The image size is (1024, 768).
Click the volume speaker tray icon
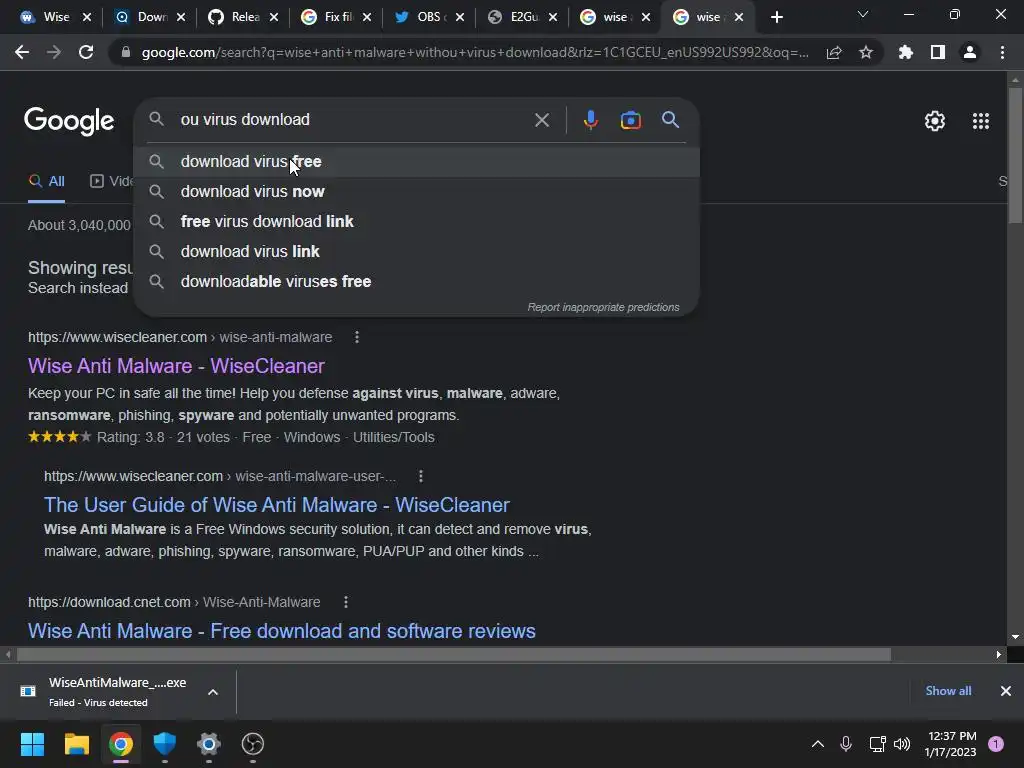pos(902,744)
